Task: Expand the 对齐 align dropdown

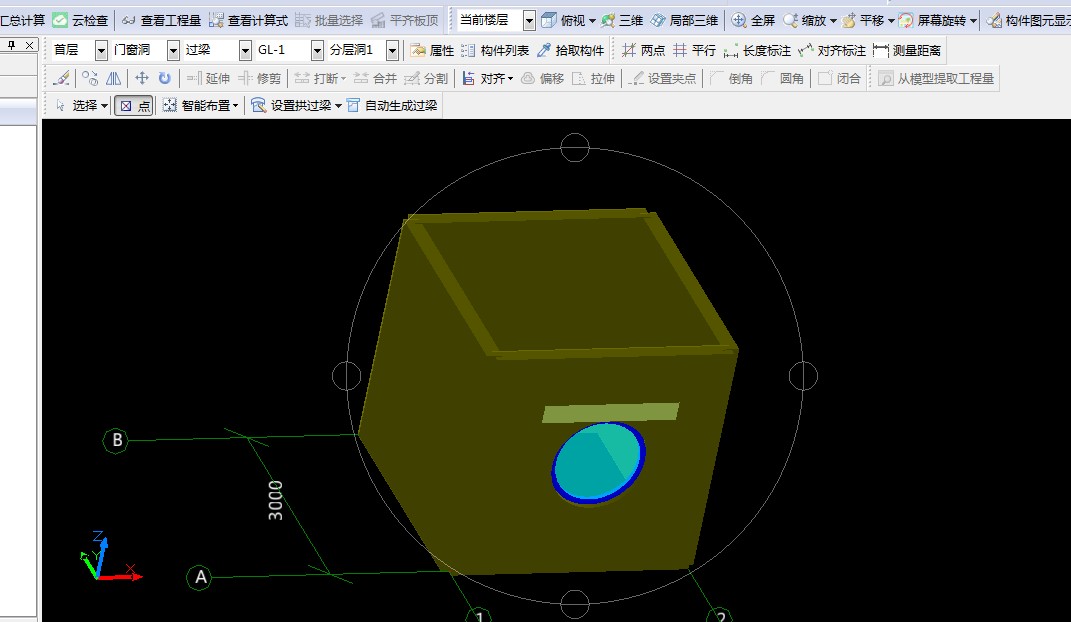Action: click(510, 79)
